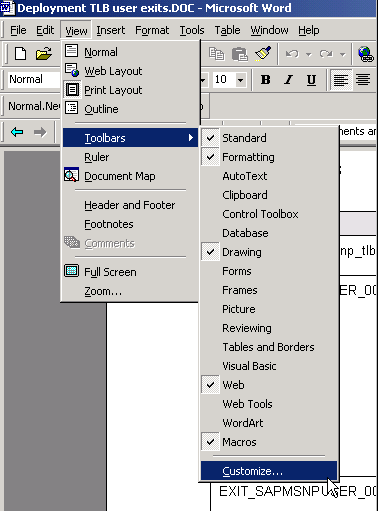Image resolution: width=378 pixels, height=511 pixels.
Task: Enable the Web Tools toolbar
Action: click(269, 404)
